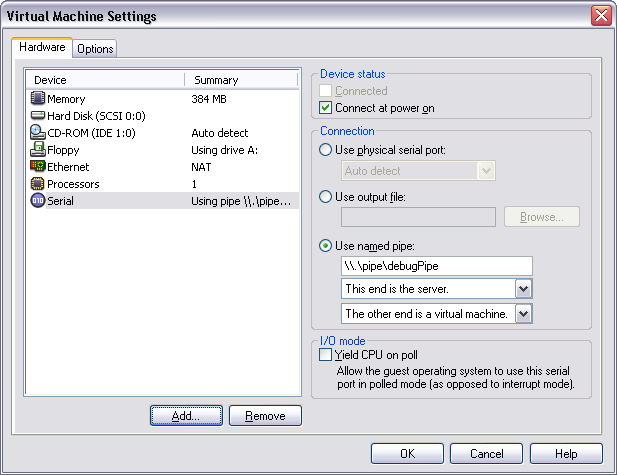
Task: Click the Memory chip icon
Action: tap(38, 98)
